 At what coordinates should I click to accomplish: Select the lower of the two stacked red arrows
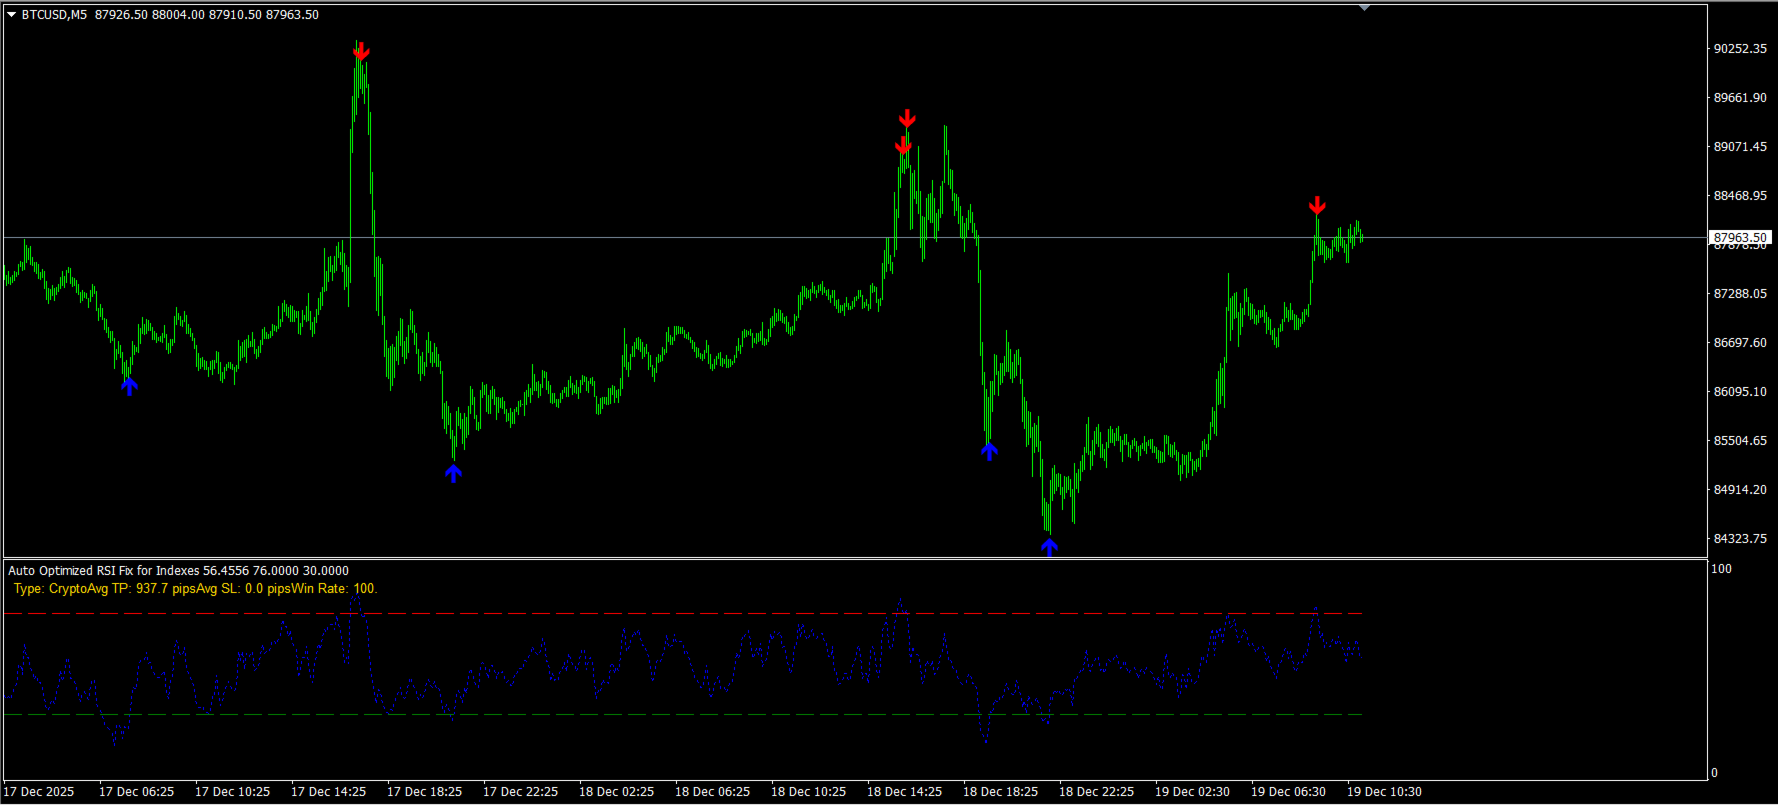click(903, 145)
